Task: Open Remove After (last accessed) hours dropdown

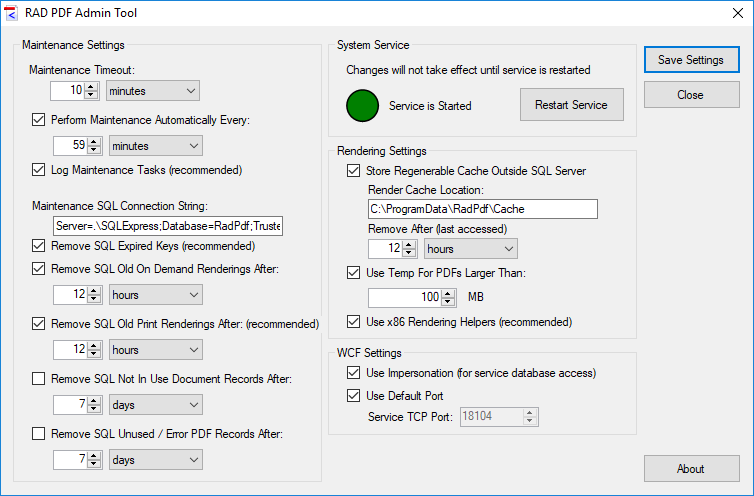Action: coord(471,249)
